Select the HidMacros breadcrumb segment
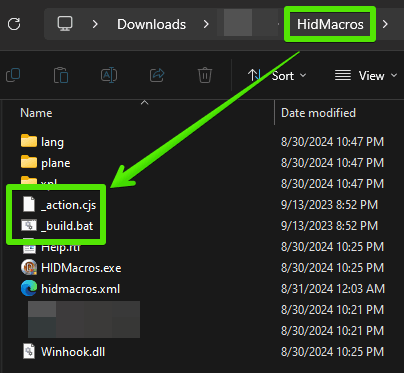The image size is (404, 373). (330, 24)
